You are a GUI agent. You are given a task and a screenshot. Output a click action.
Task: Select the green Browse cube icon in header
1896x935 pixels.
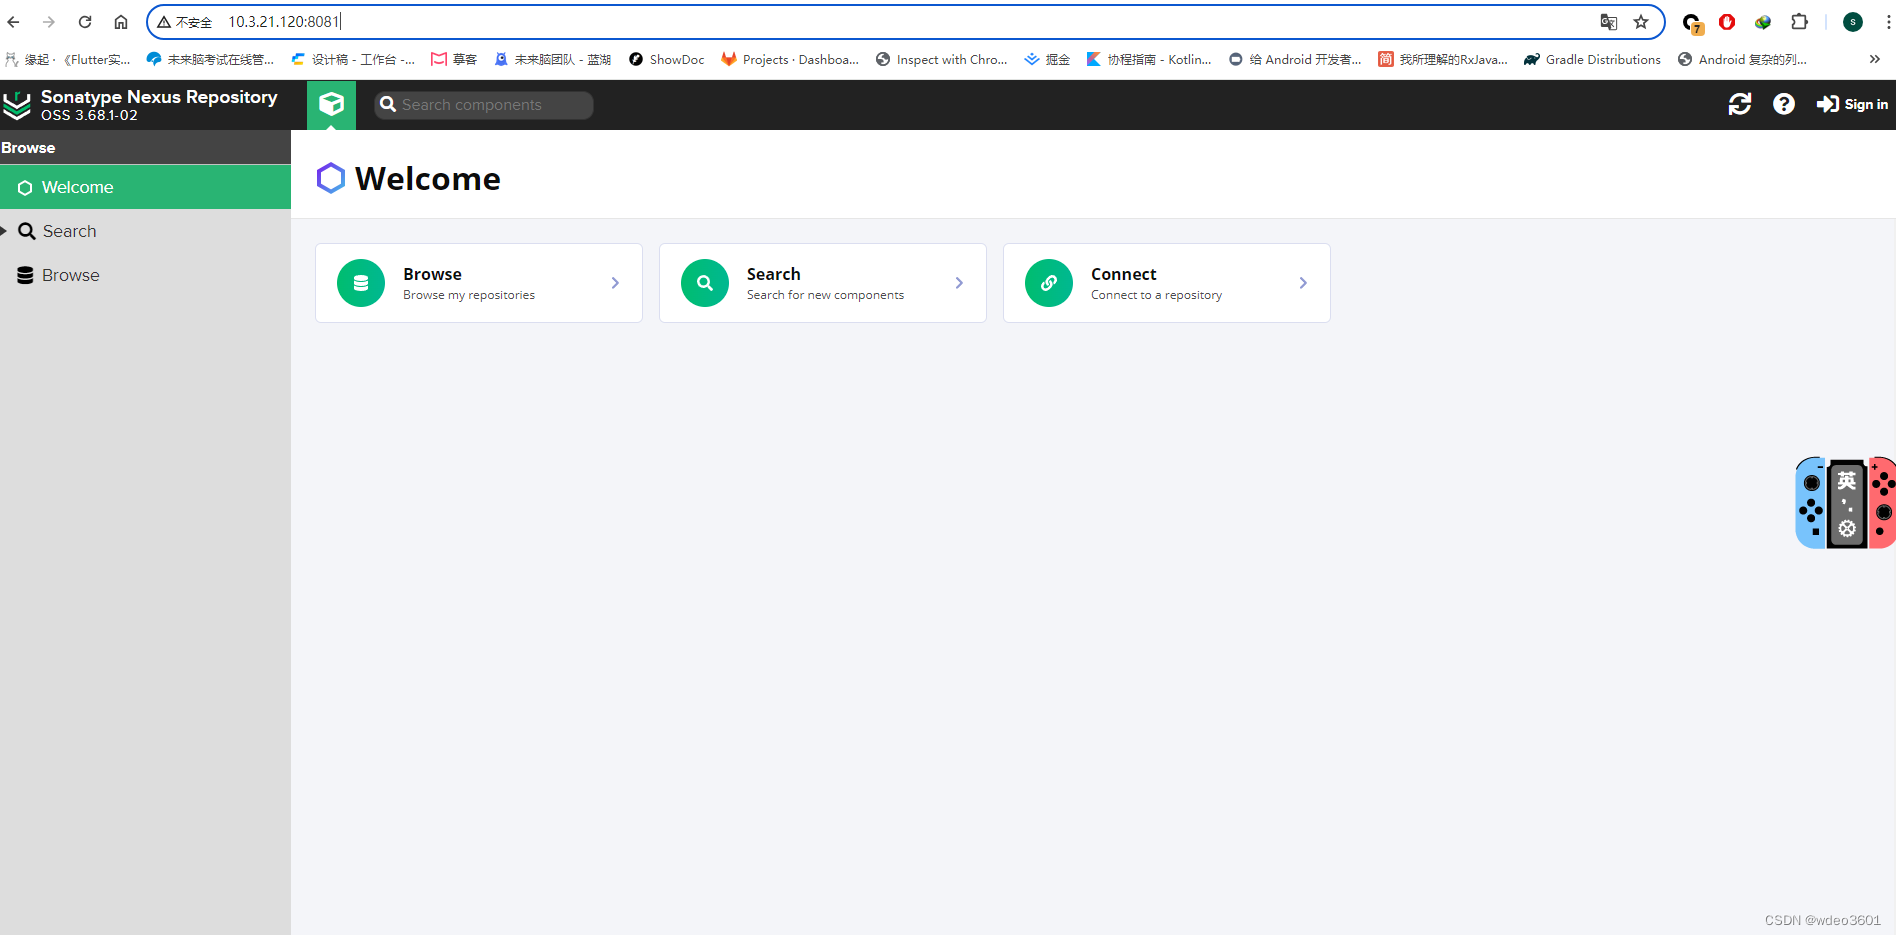click(331, 104)
